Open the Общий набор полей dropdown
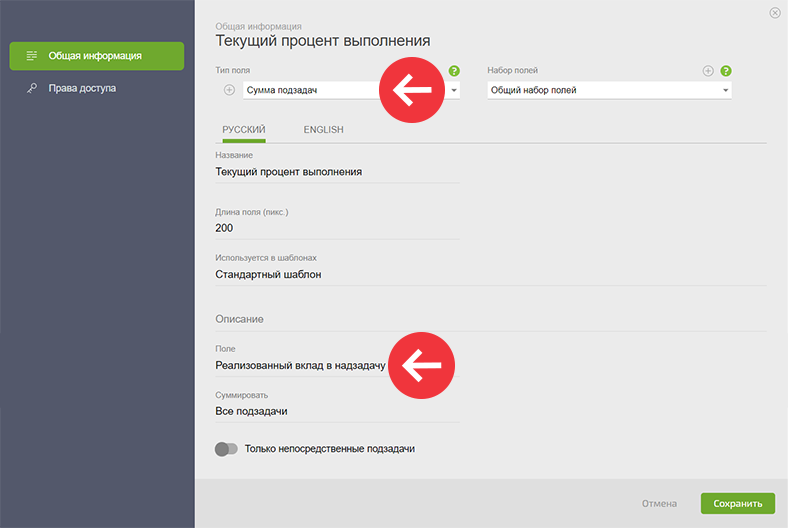This screenshot has width=788, height=528. point(609,90)
